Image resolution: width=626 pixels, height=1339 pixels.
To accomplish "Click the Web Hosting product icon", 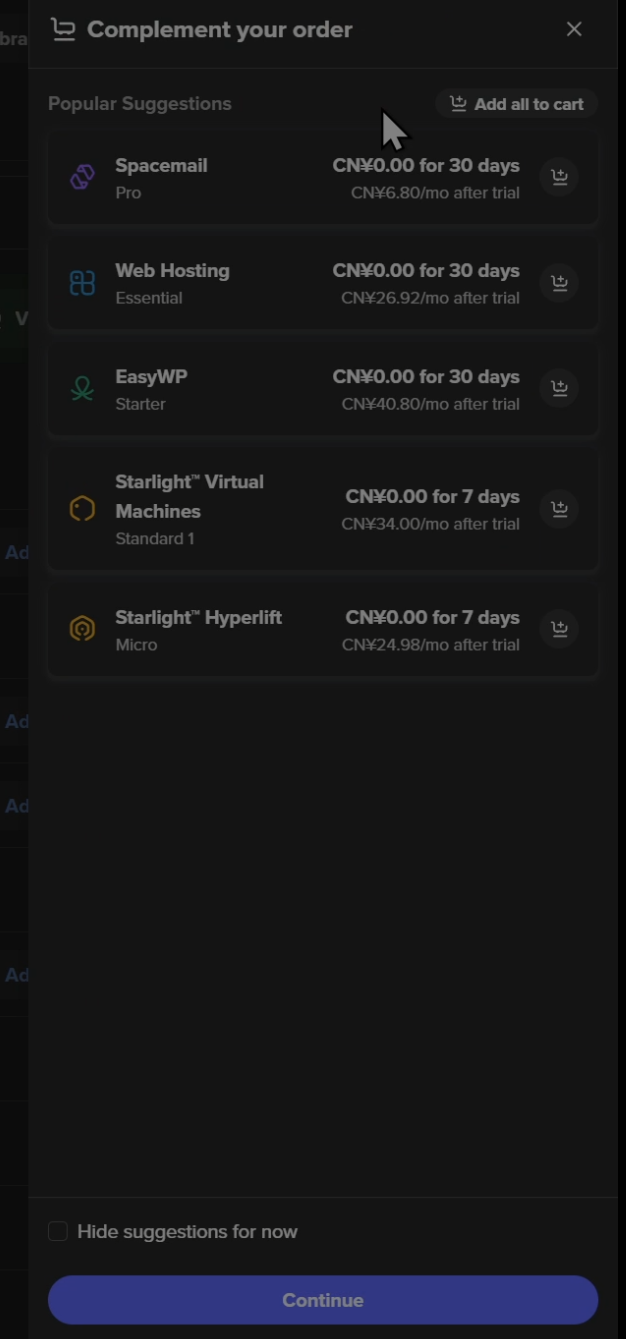I will click(82, 283).
